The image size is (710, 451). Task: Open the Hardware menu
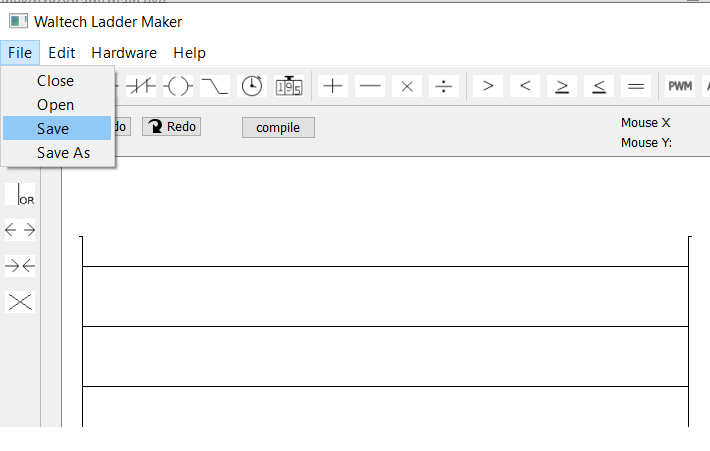coord(124,53)
